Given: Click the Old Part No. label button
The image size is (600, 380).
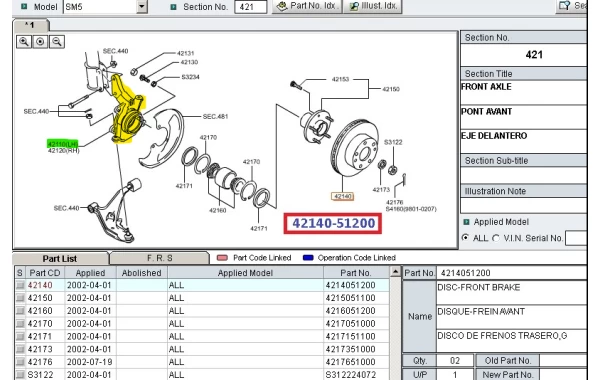Looking at the screenshot, I should [x=508, y=360].
